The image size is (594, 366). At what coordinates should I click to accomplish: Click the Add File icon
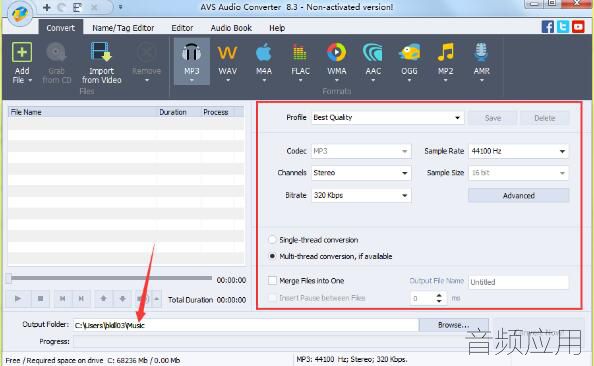22,52
